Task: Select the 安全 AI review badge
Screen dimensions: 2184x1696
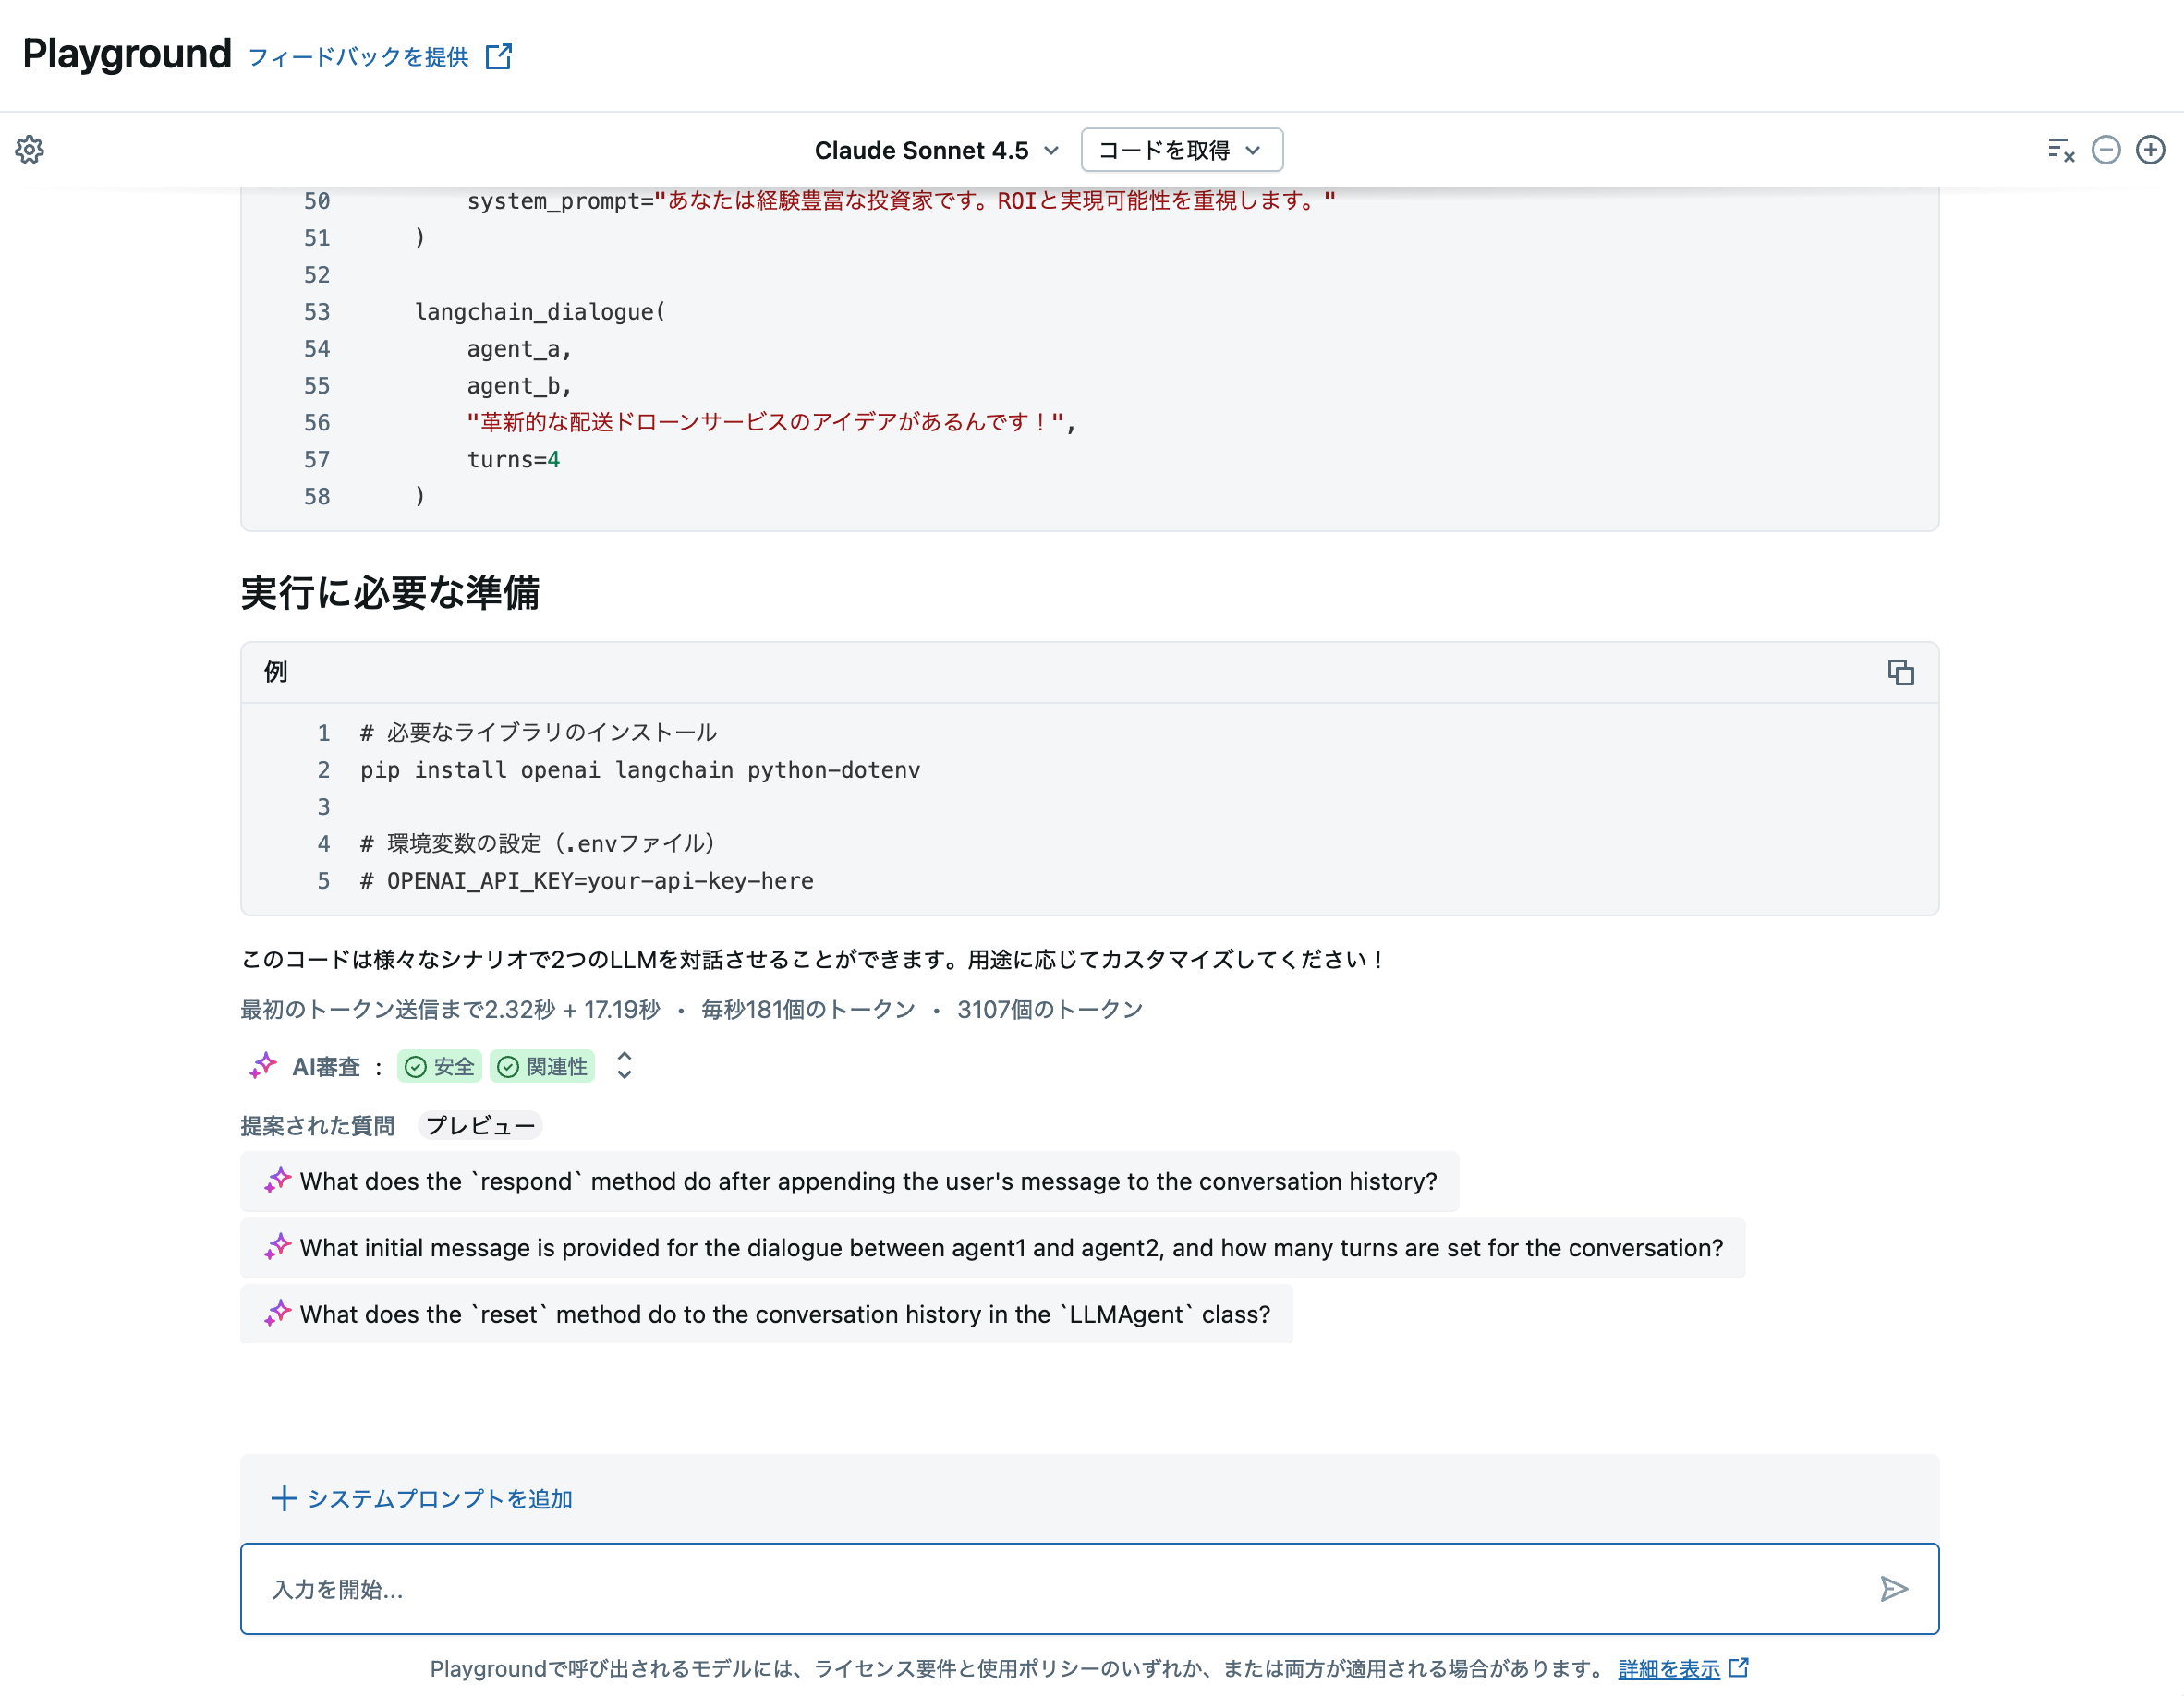Action: pos(439,1066)
